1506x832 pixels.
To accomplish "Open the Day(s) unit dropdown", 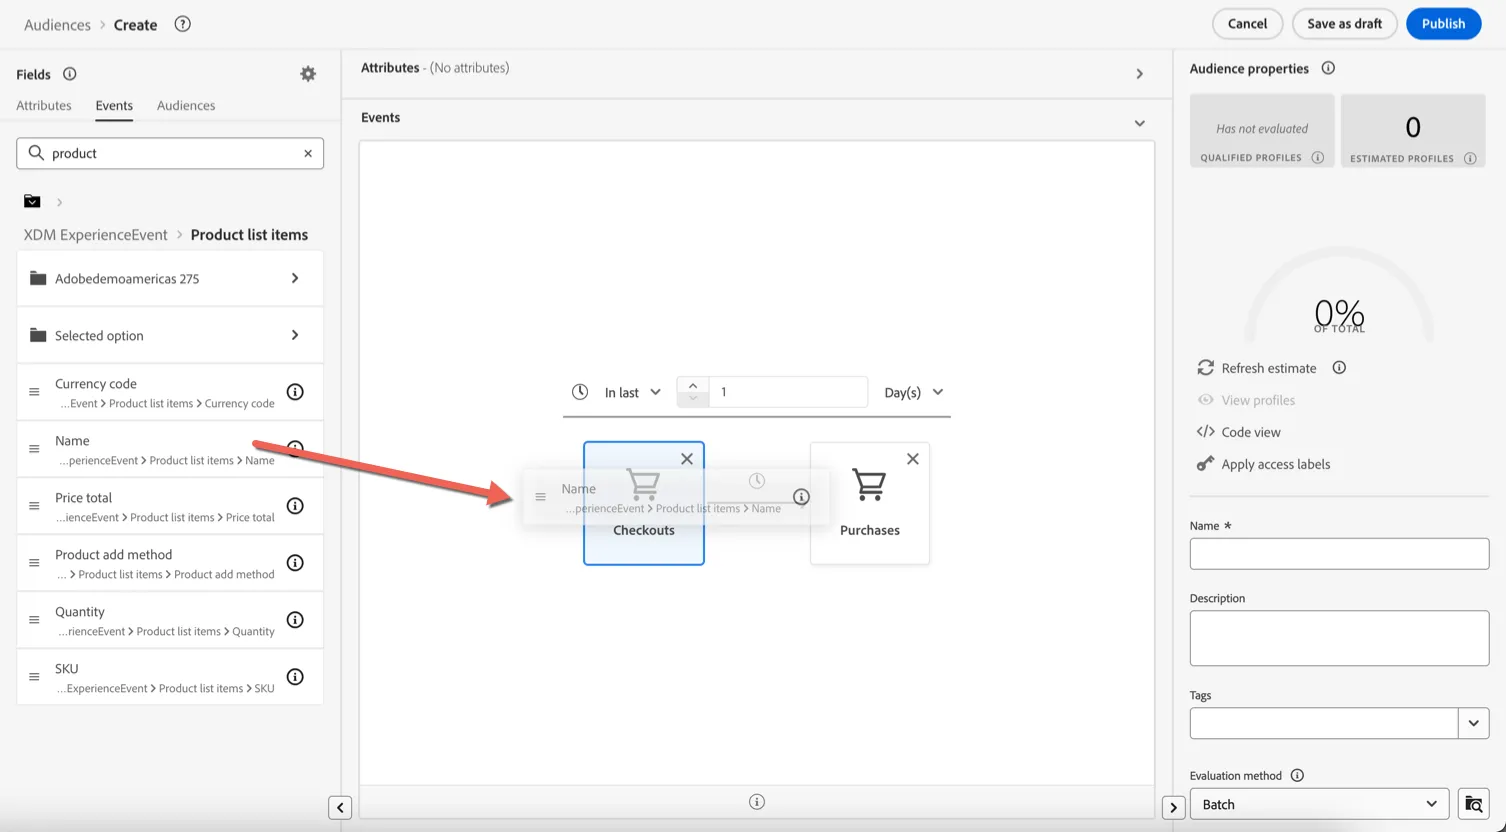I will pos(914,393).
